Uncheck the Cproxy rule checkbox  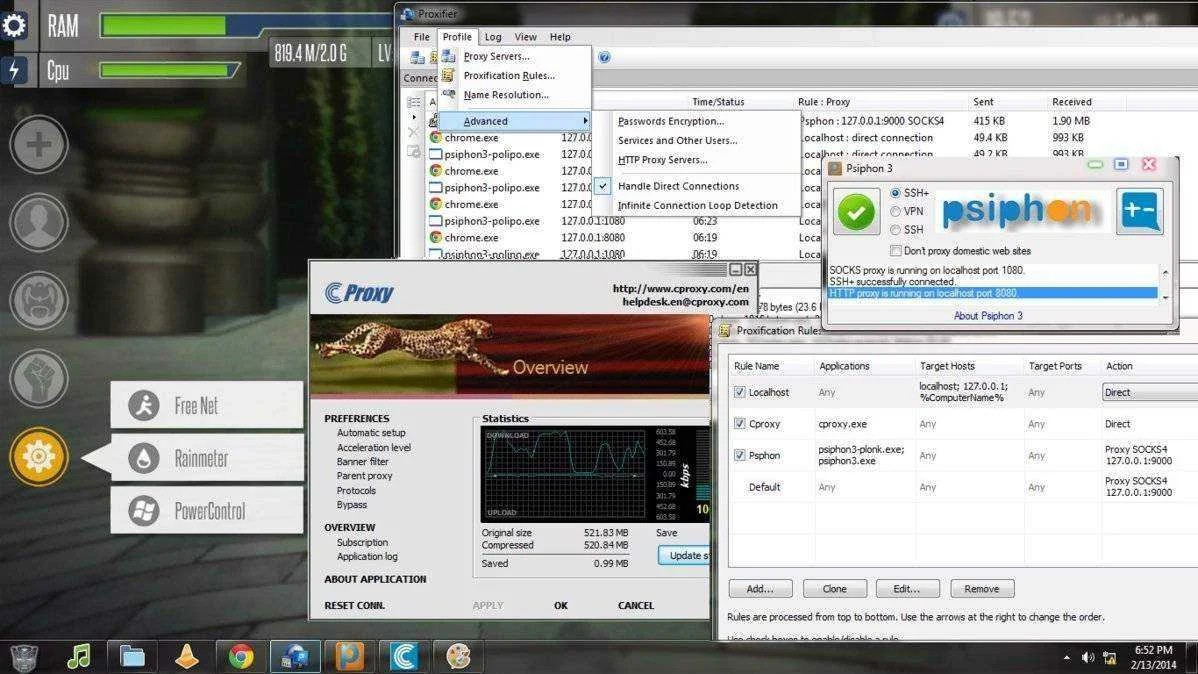[740, 423]
